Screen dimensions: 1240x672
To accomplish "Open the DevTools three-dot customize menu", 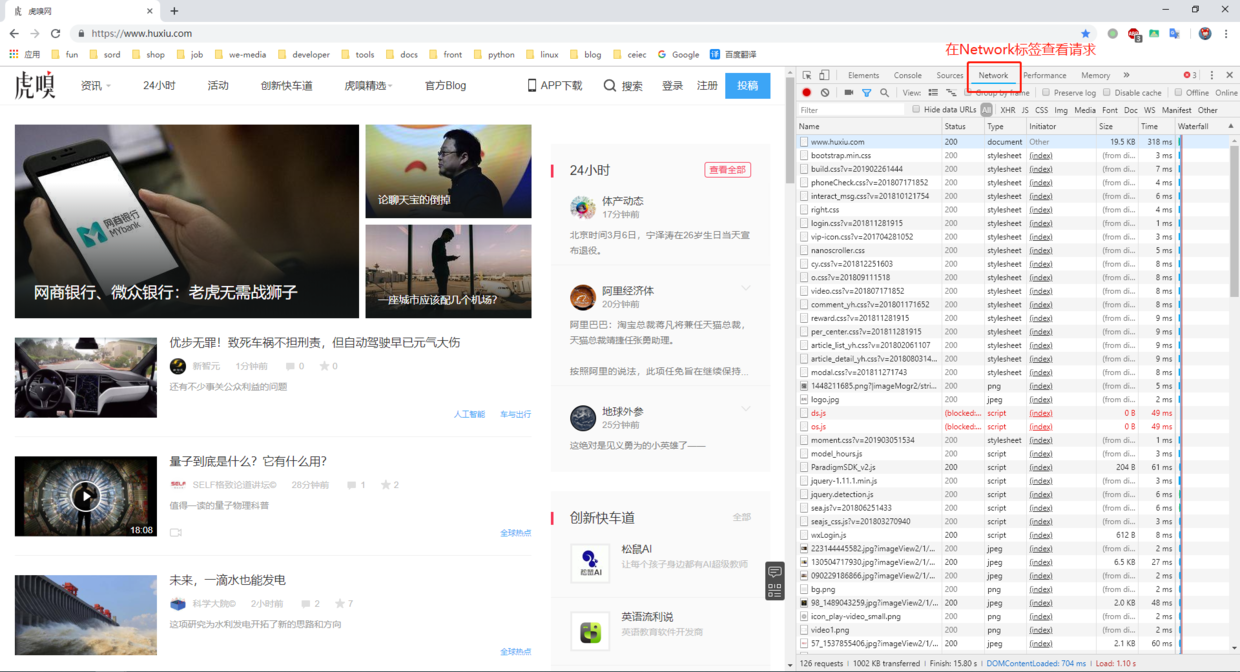I will coord(1212,75).
